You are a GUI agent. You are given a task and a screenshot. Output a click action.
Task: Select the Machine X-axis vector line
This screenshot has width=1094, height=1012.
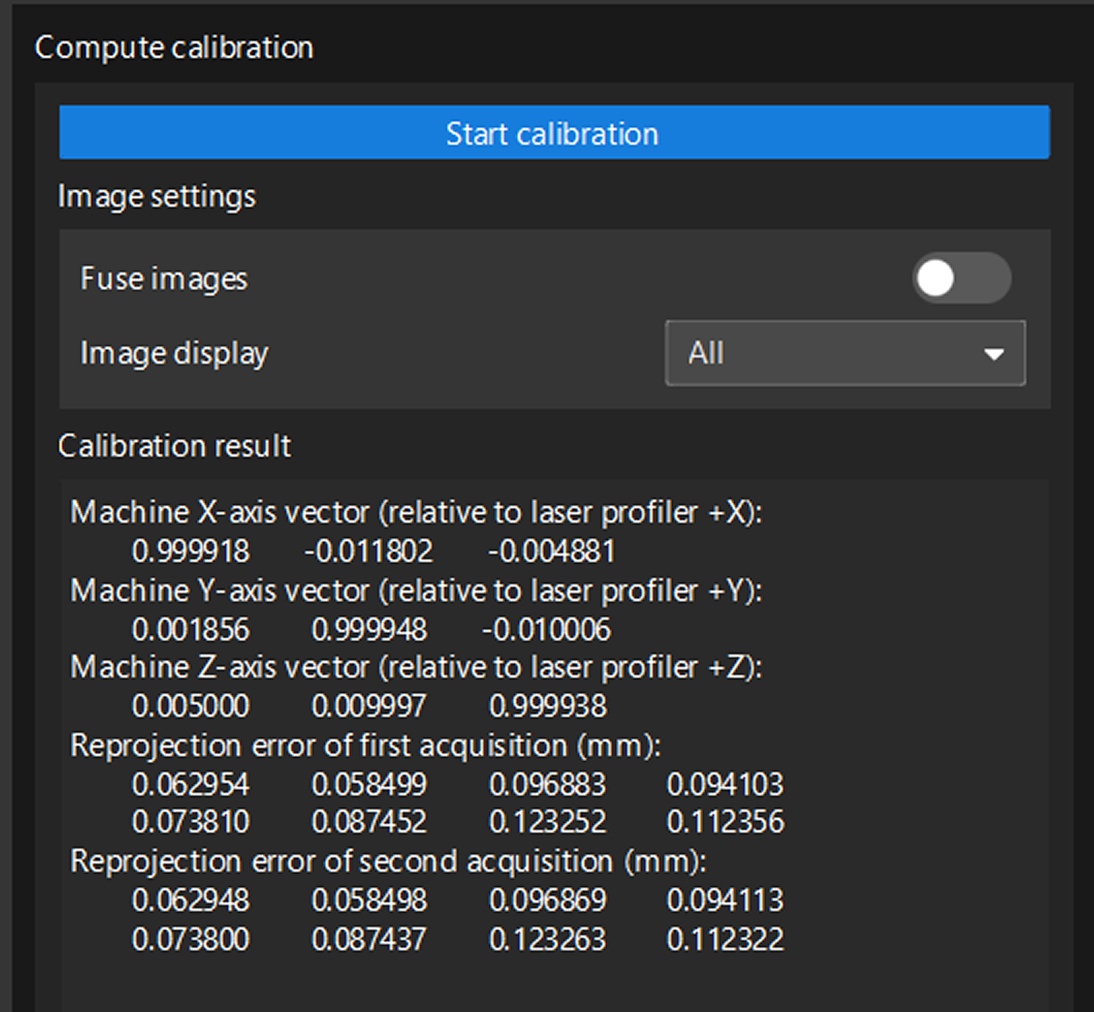(416, 513)
